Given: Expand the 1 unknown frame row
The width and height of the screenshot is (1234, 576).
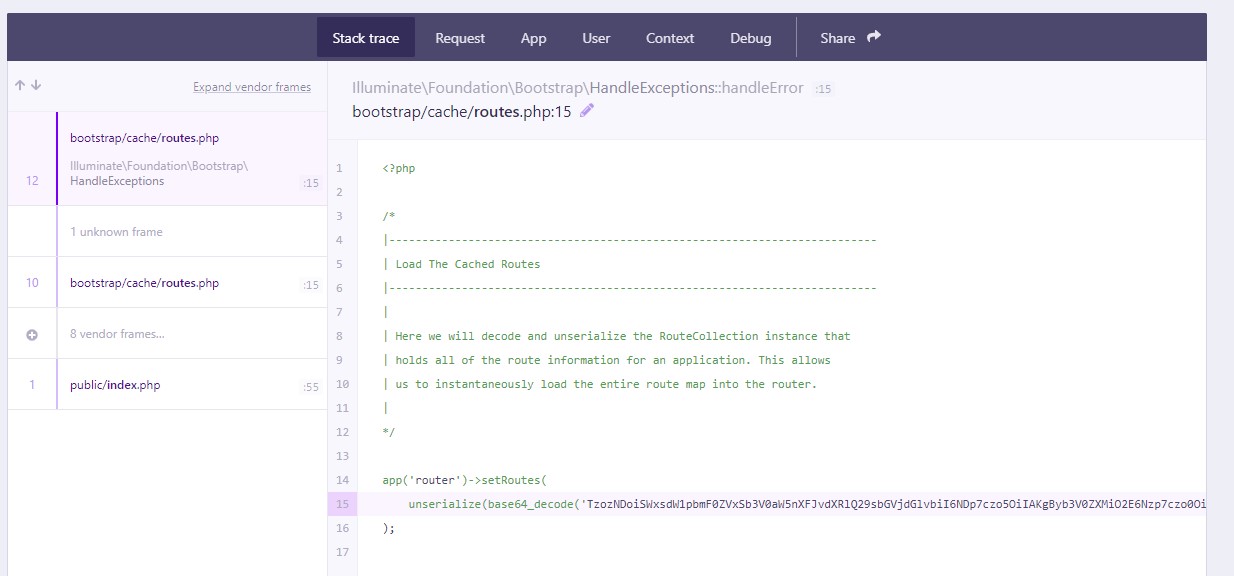Looking at the screenshot, I should [116, 232].
